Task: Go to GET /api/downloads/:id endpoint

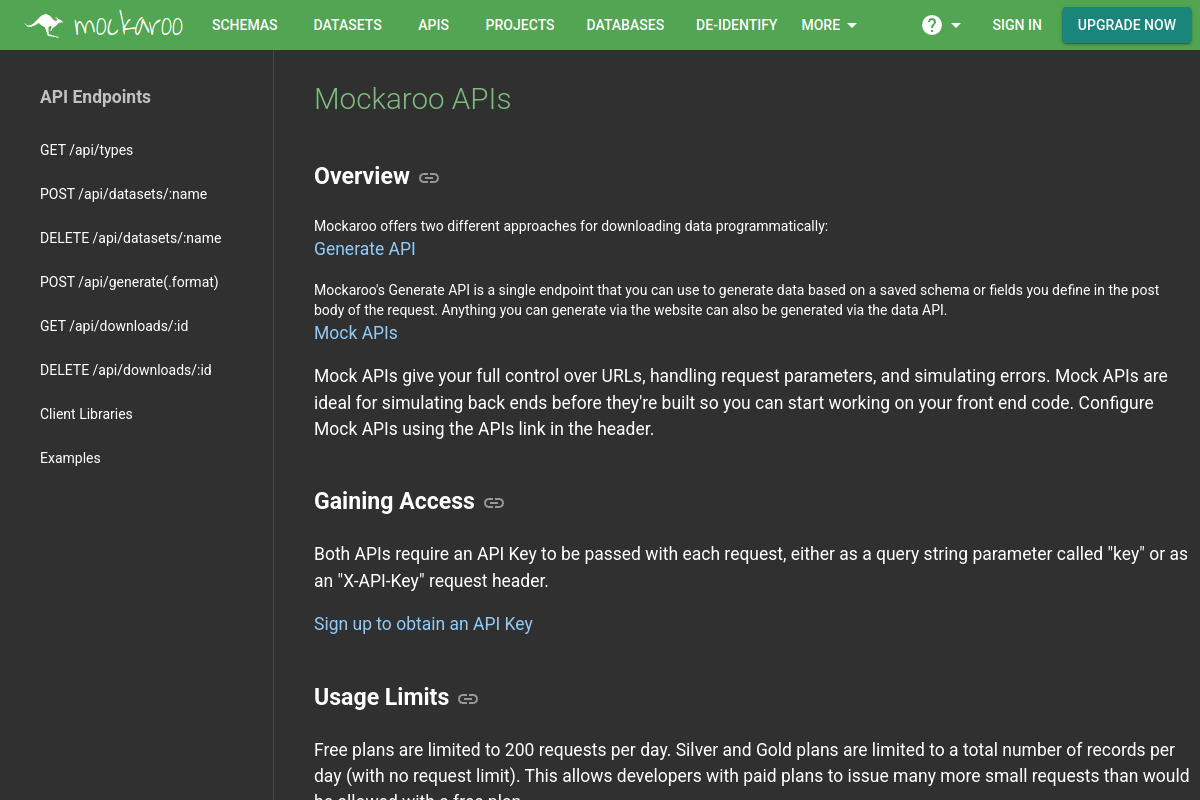Action: tap(114, 326)
